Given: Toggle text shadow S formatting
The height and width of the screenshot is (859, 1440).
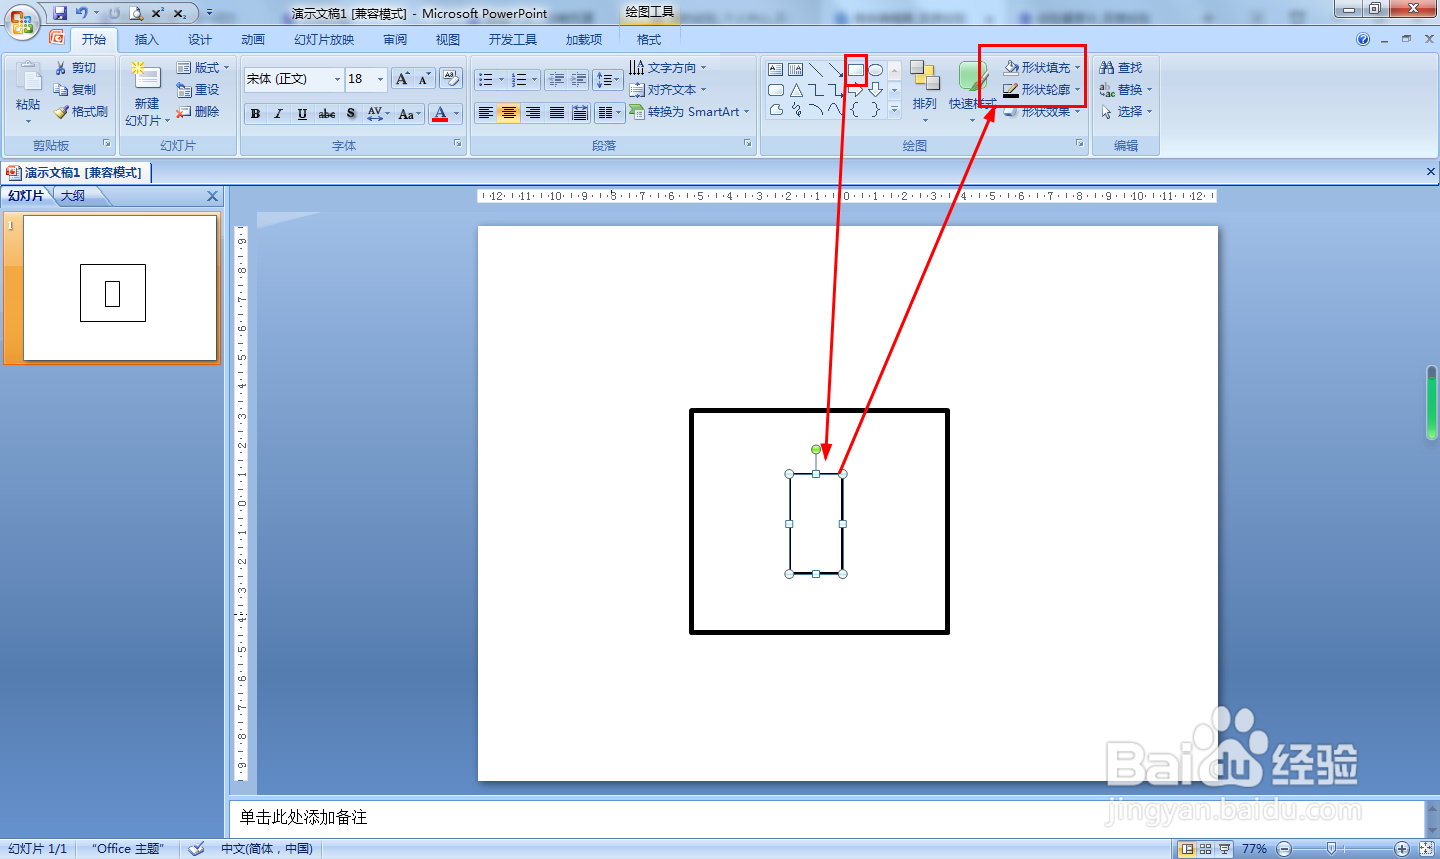Looking at the screenshot, I should (x=351, y=114).
